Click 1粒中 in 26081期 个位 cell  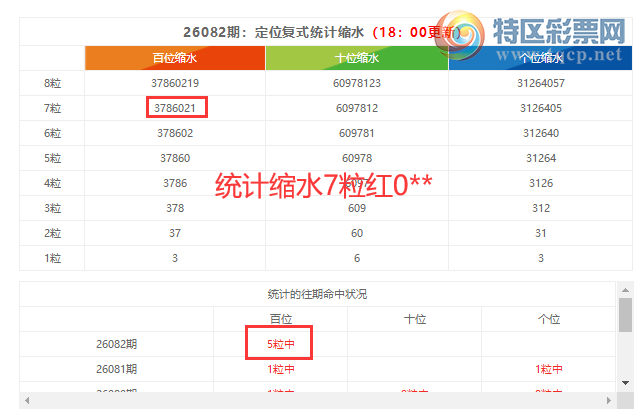[549, 369]
